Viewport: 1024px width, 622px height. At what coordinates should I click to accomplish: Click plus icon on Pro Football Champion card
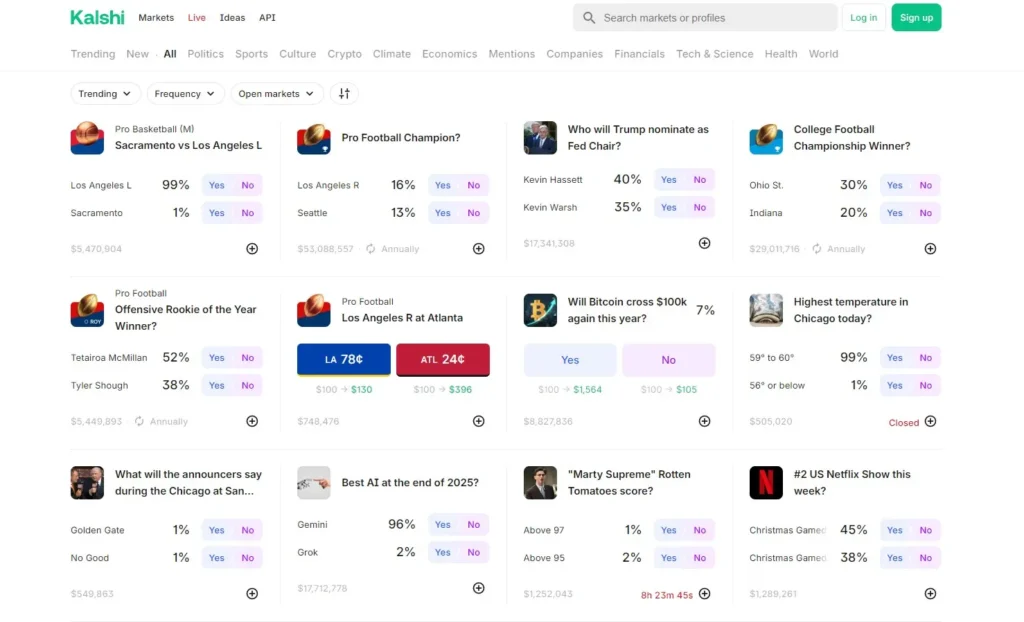coord(478,249)
